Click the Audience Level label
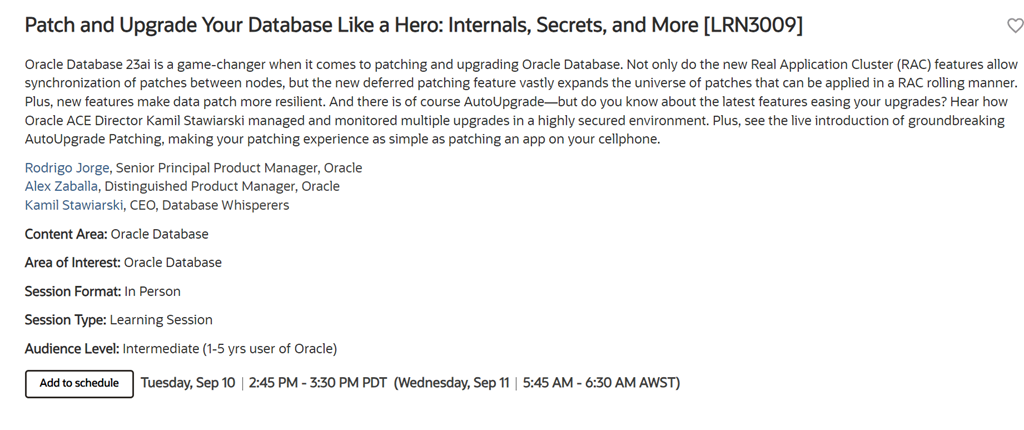The height and width of the screenshot is (430, 1024). tap(71, 349)
